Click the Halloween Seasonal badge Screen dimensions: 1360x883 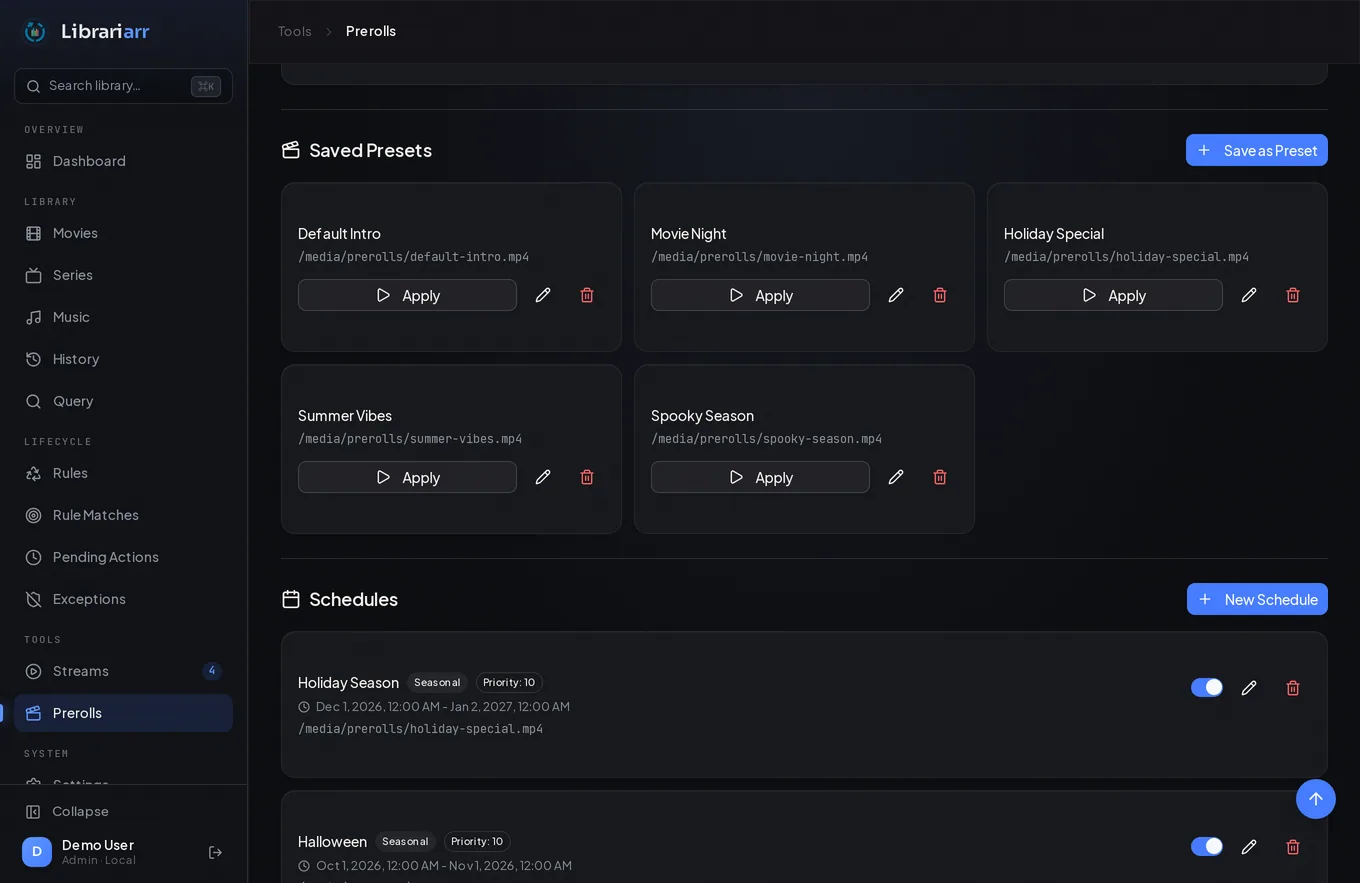pos(405,842)
